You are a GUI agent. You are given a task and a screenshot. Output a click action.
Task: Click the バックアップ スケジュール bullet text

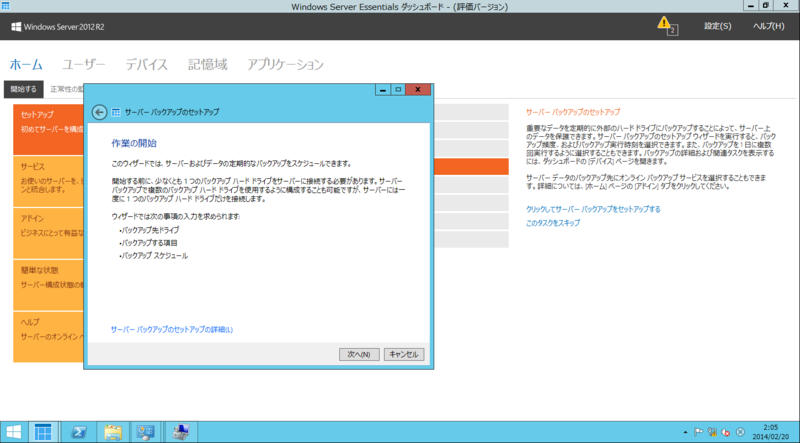pyautogui.click(x=154, y=256)
